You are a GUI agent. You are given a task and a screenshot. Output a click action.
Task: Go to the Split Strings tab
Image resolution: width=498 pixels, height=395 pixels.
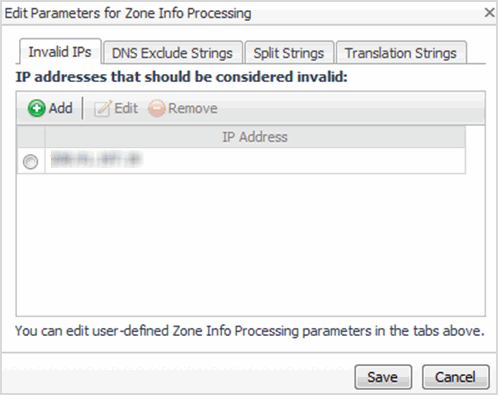[289, 53]
